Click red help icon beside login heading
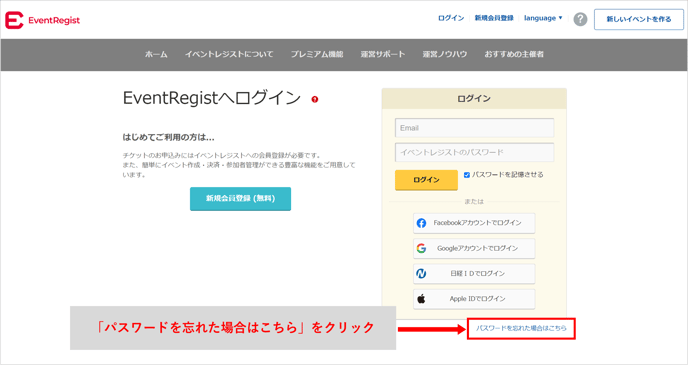688x365 pixels. tap(315, 99)
